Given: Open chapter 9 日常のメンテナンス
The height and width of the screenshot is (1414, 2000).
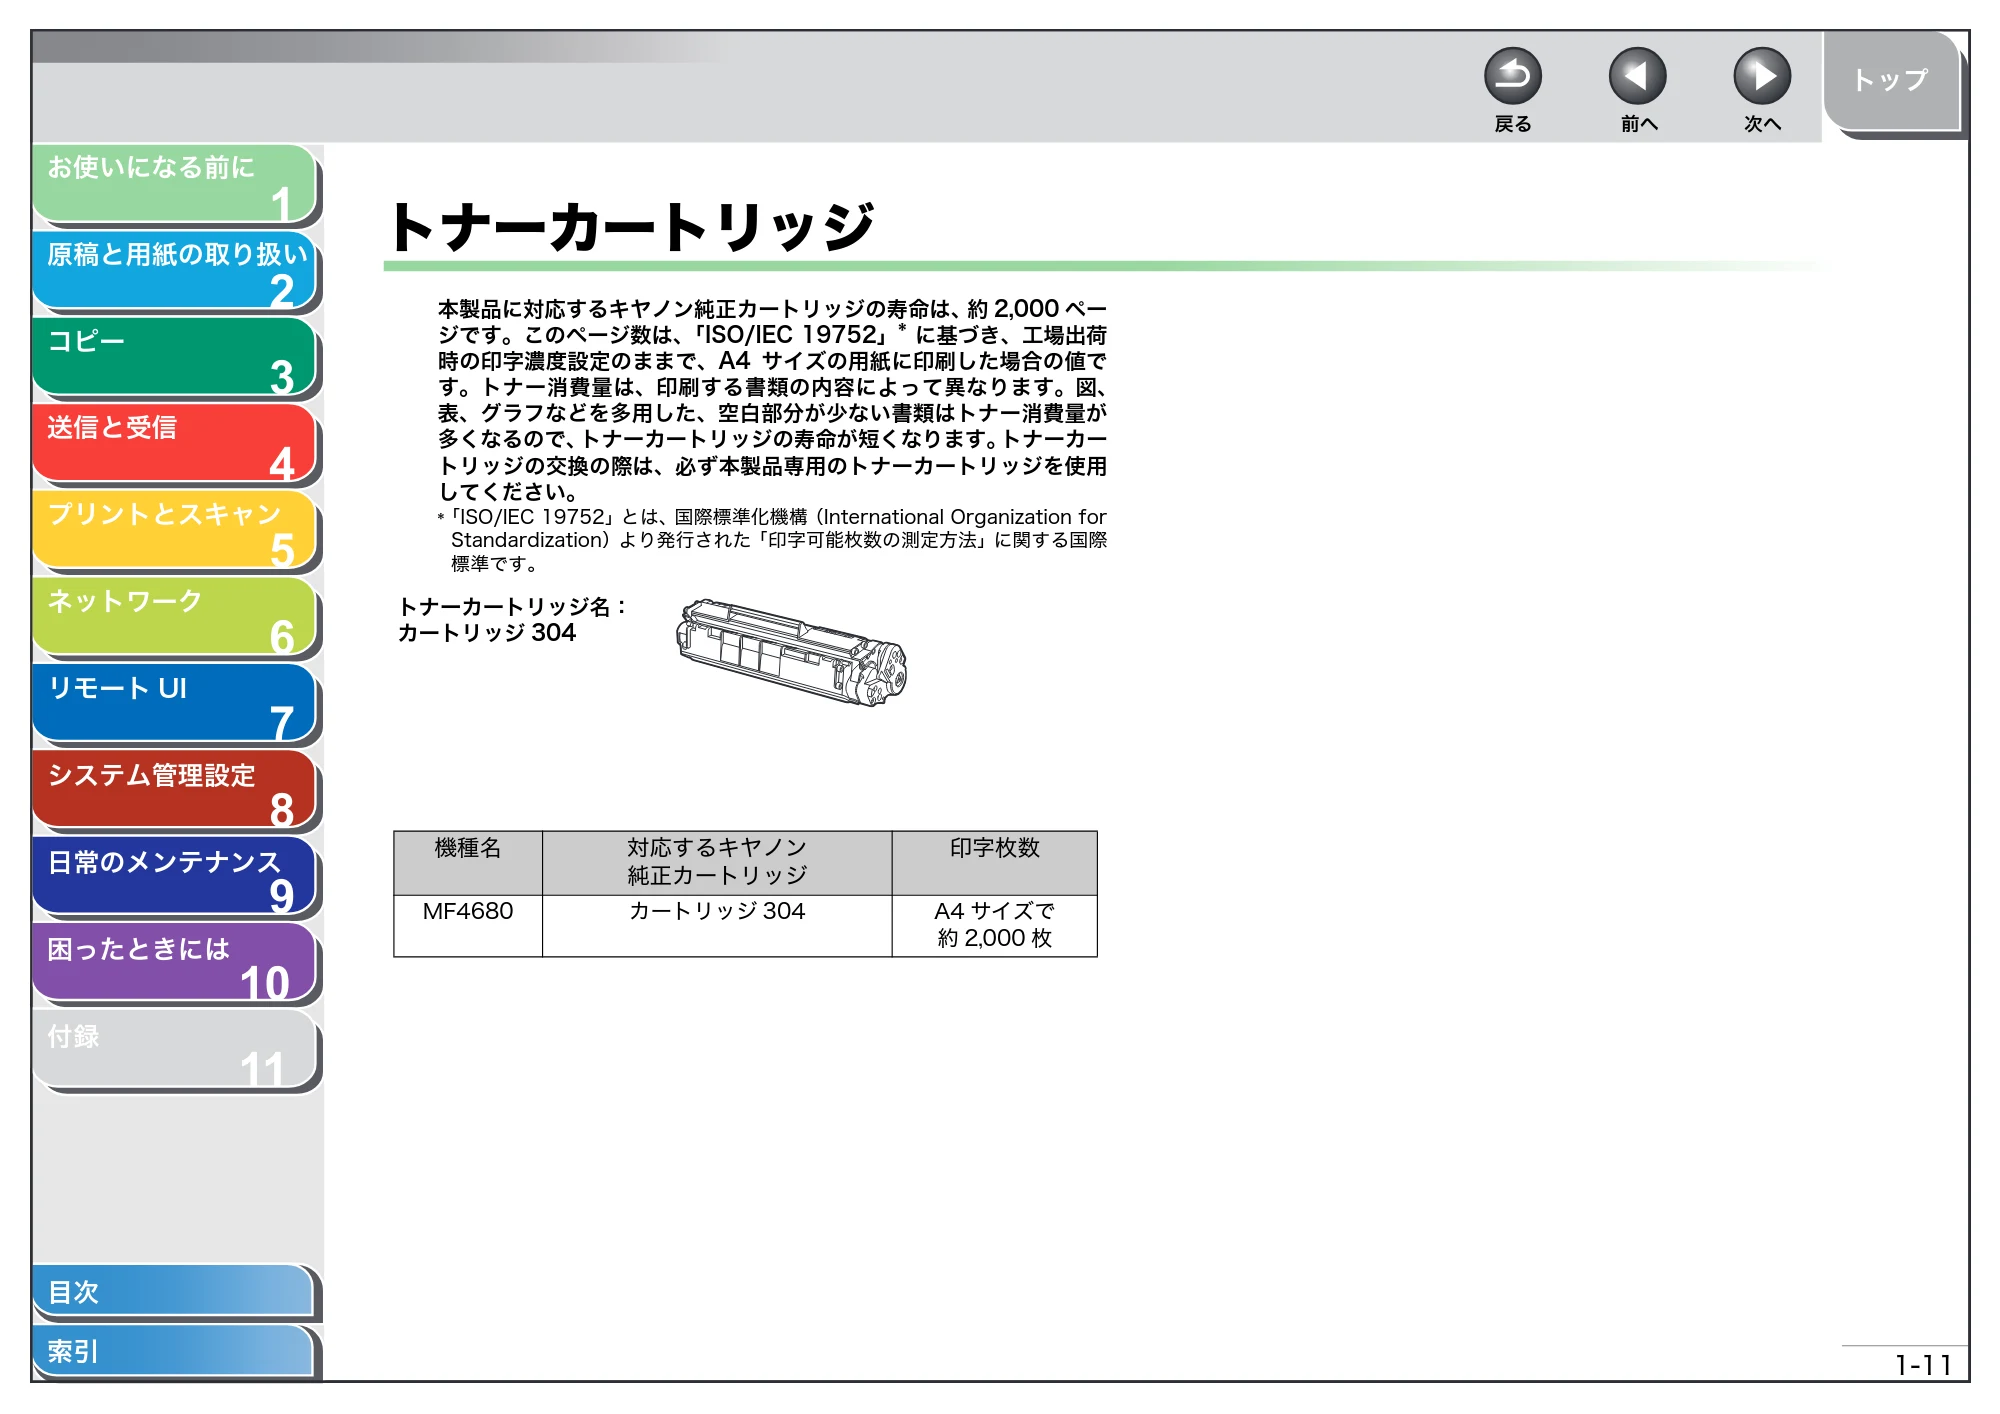Looking at the screenshot, I should [175, 877].
